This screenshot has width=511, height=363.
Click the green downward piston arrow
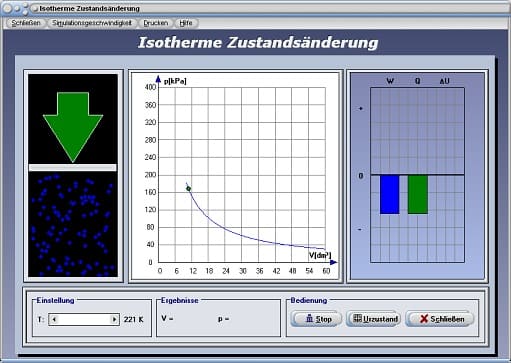point(73,127)
